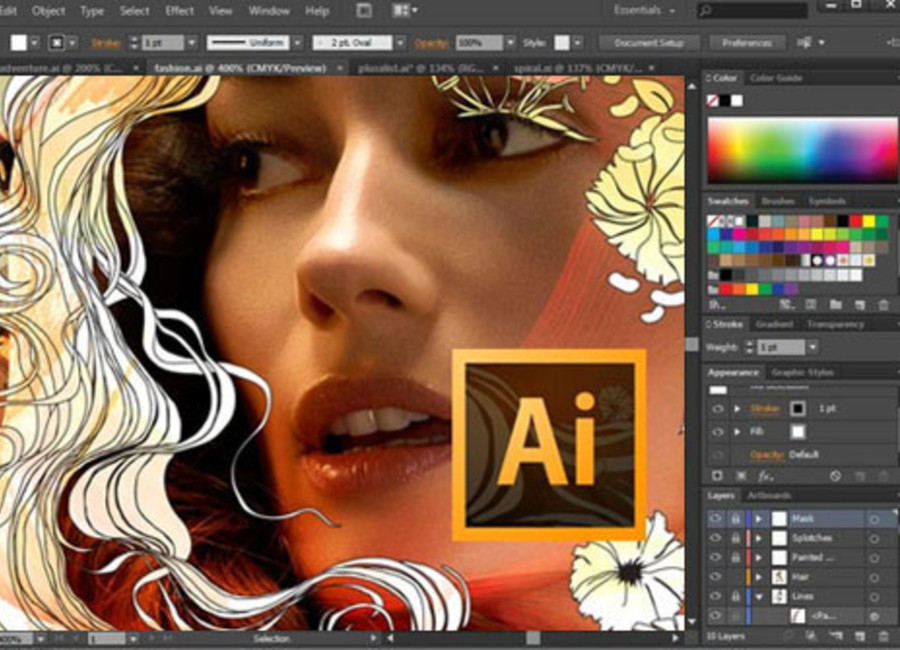Screen dimensions: 900x650
Task: Hide the Hair layer via its eye icon
Action: click(x=715, y=577)
